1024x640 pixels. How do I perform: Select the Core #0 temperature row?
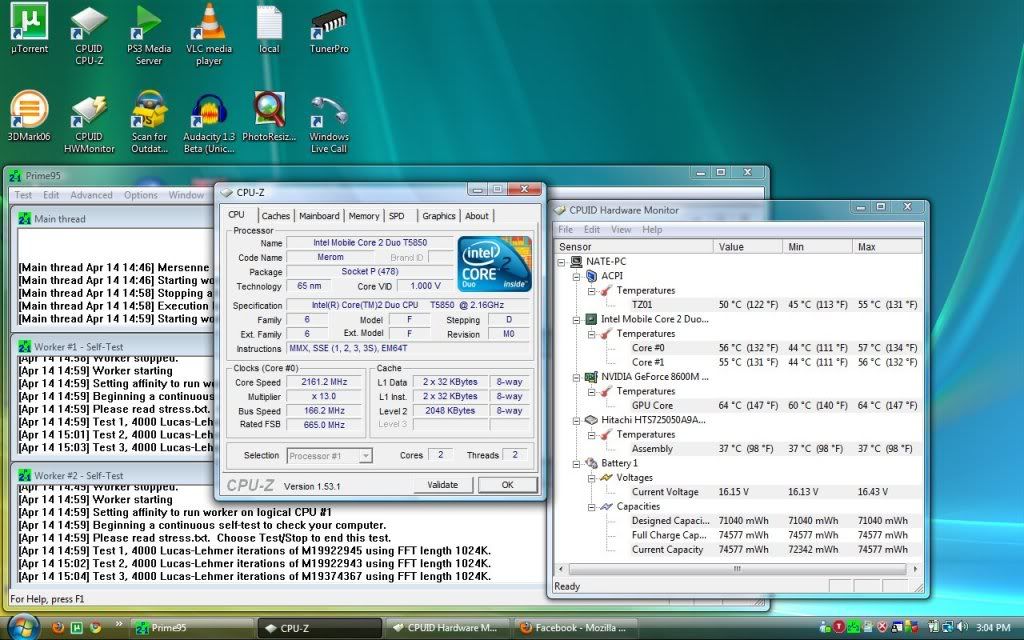pyautogui.click(x=738, y=347)
